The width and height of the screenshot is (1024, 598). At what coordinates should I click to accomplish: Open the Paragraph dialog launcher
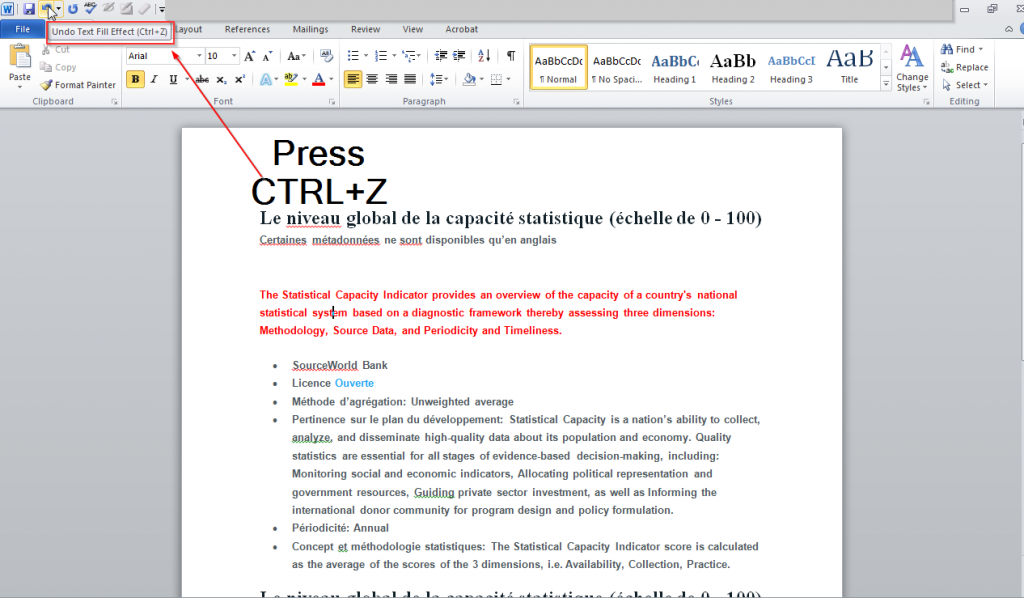click(516, 102)
